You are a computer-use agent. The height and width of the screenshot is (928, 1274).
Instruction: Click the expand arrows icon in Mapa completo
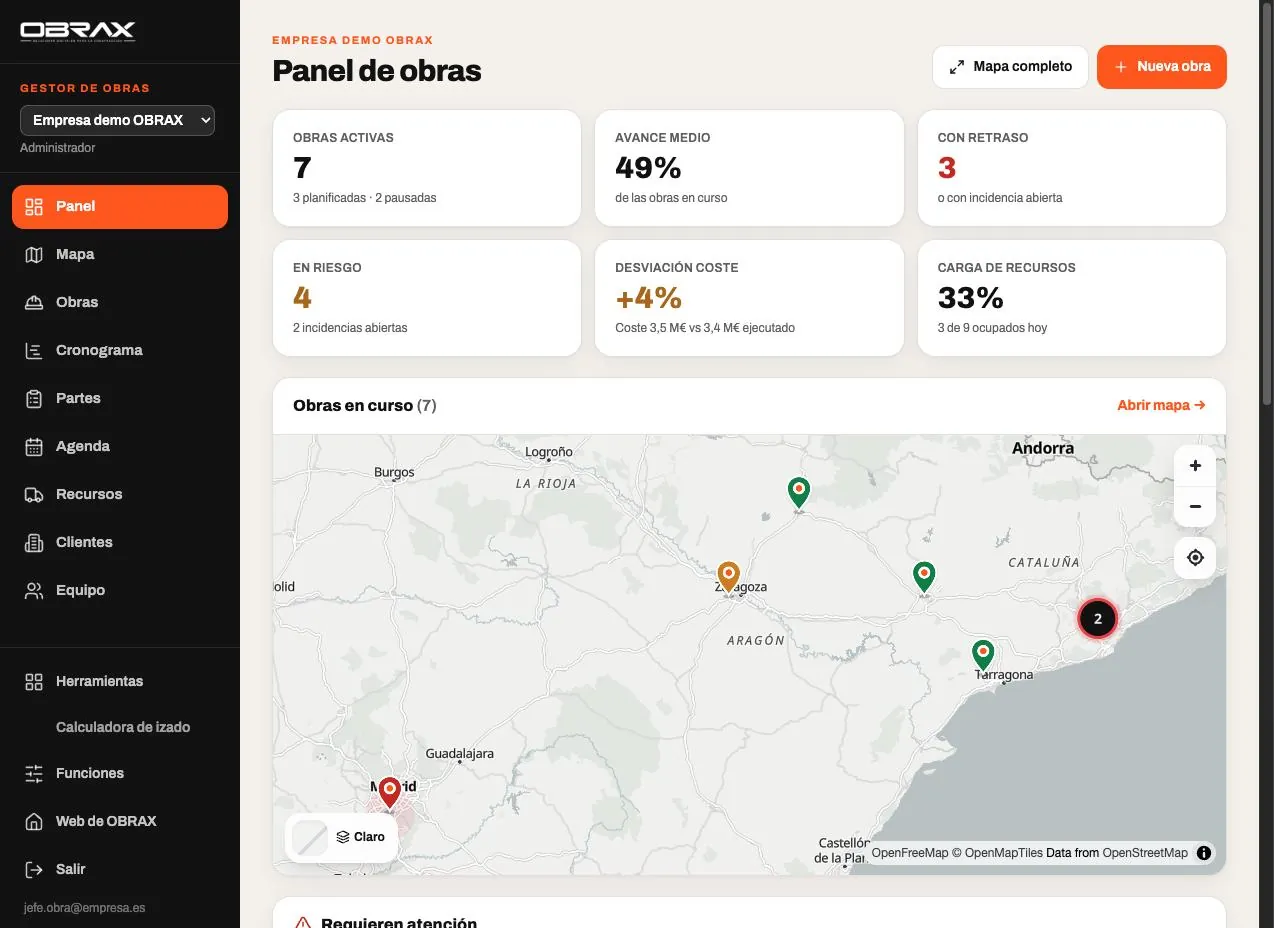[957, 67]
